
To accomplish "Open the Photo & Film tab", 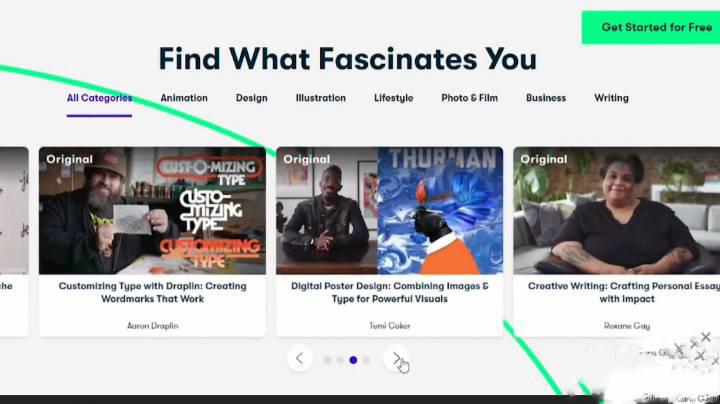I will coord(469,98).
